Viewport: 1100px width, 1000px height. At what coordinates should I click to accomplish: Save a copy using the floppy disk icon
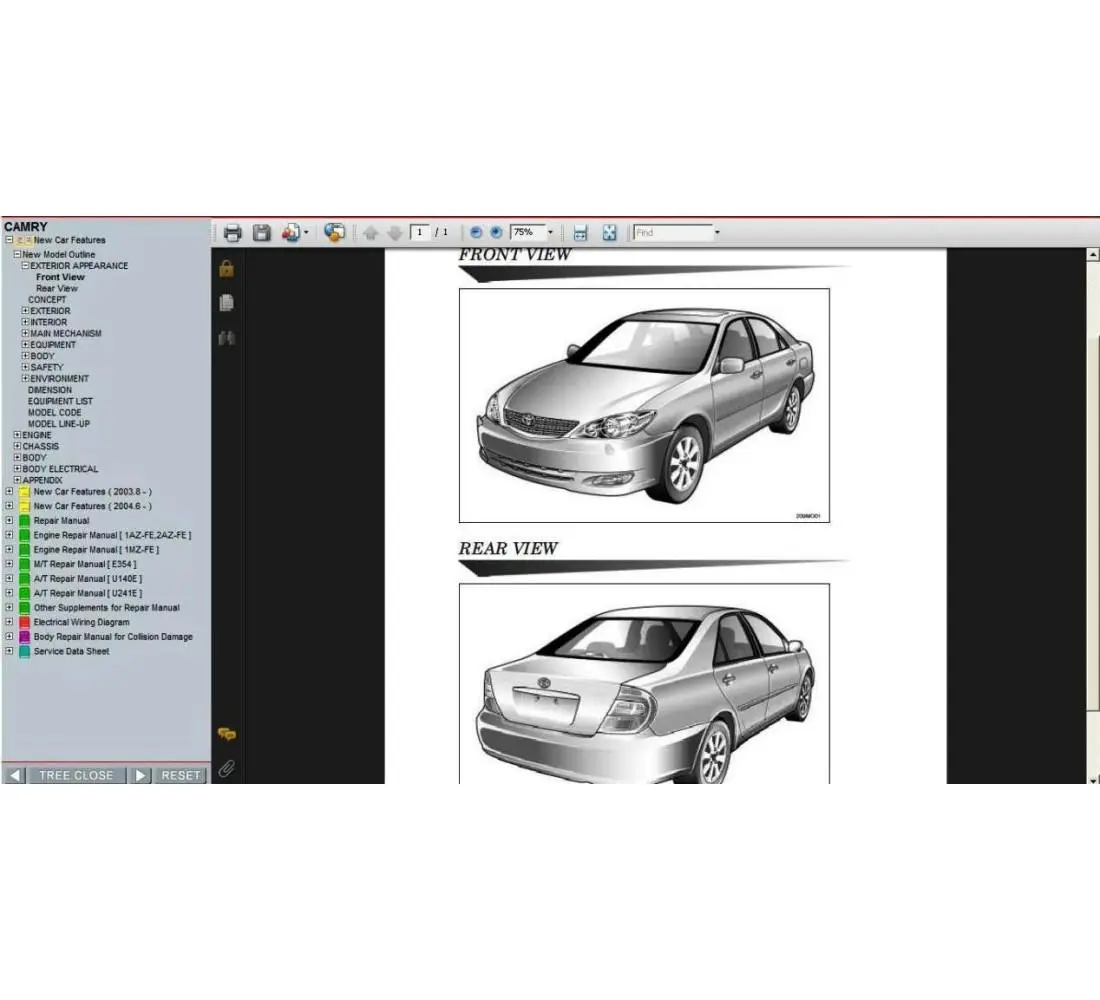[x=262, y=233]
